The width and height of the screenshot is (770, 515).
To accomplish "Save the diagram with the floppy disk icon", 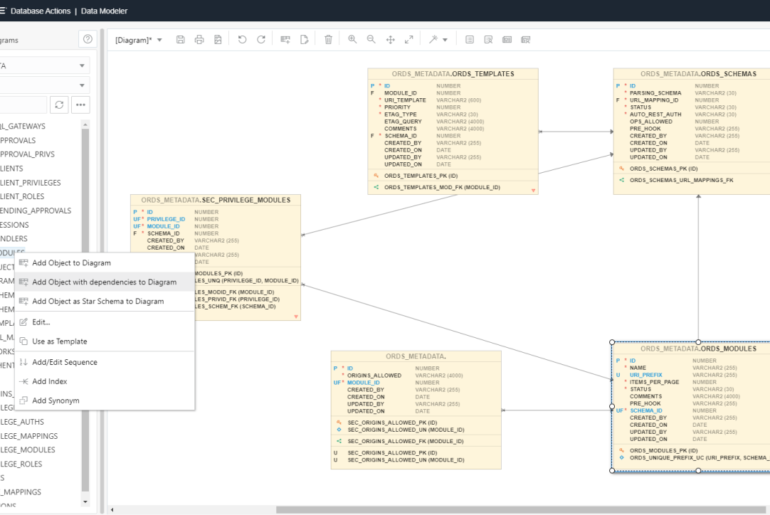I will click(180, 40).
